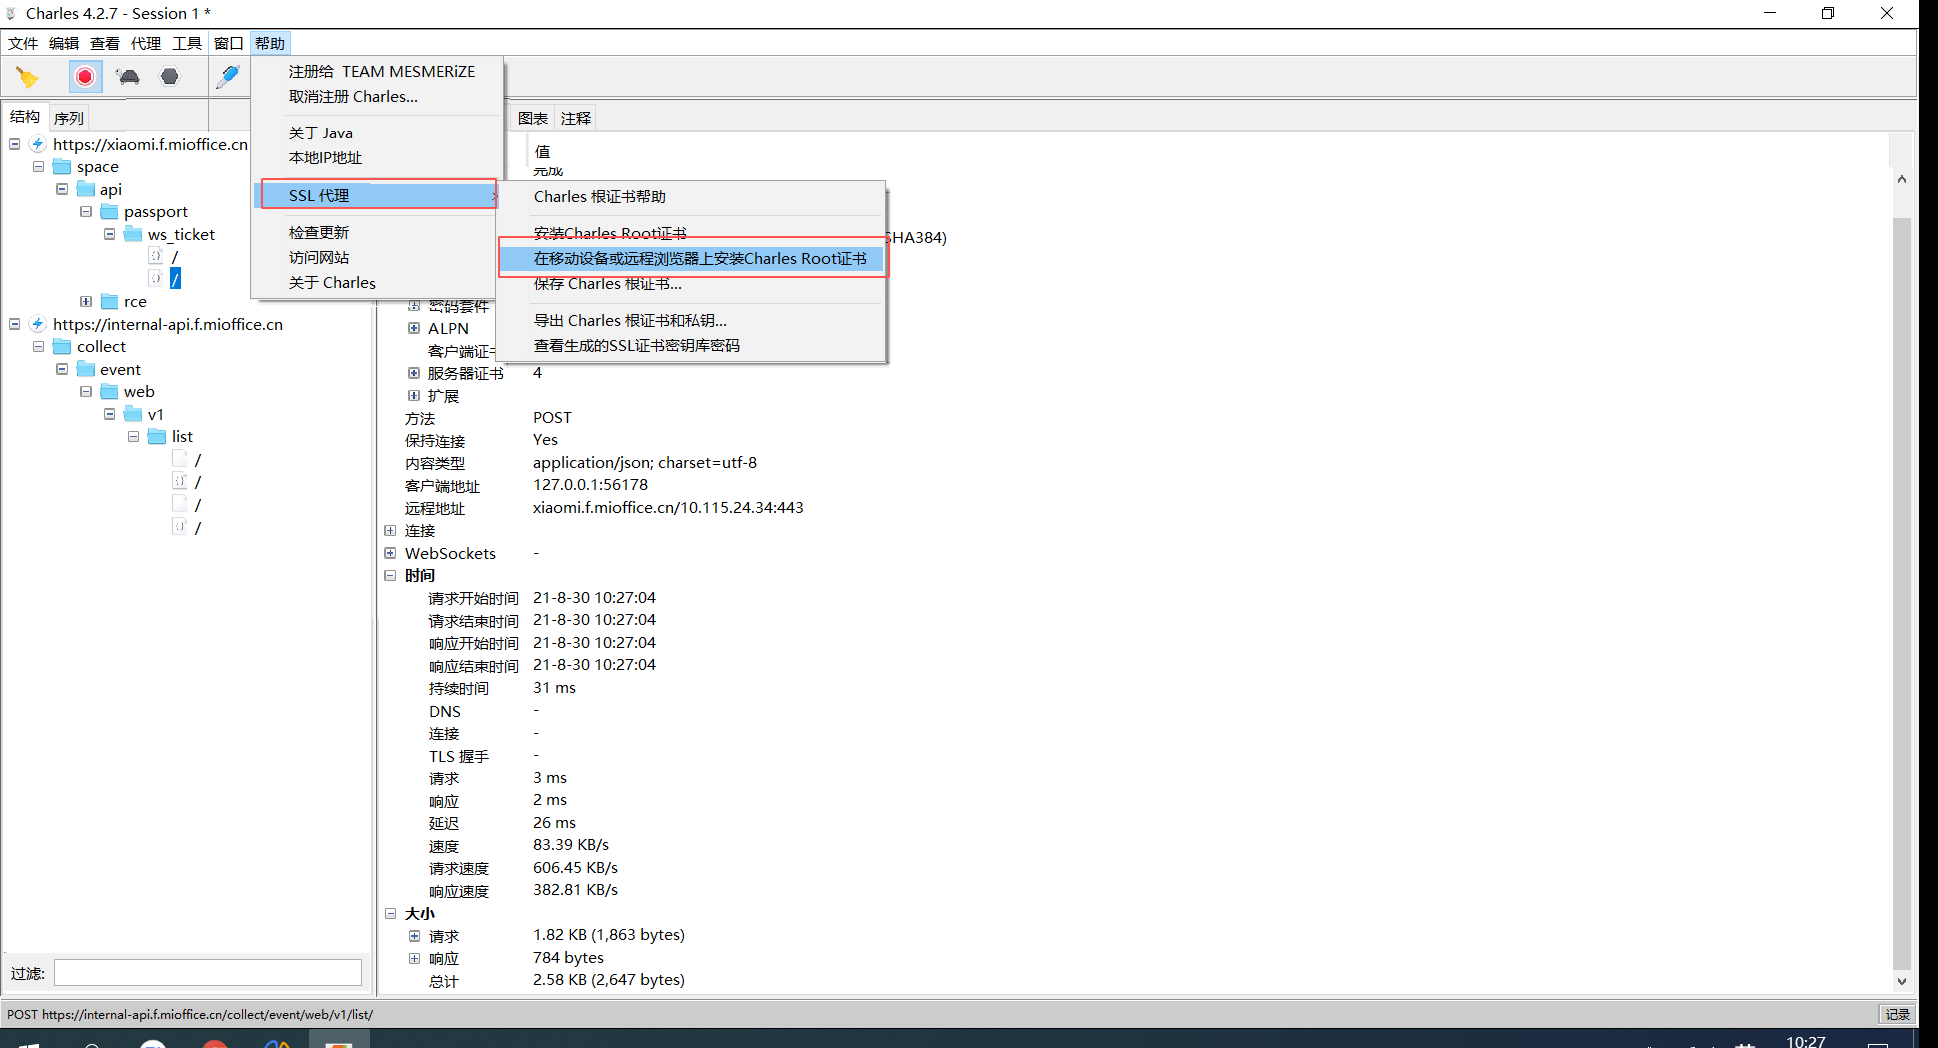Collapse the https://internal-api.f.mioffice.cn host node
This screenshot has width=1938, height=1048.
[15, 324]
